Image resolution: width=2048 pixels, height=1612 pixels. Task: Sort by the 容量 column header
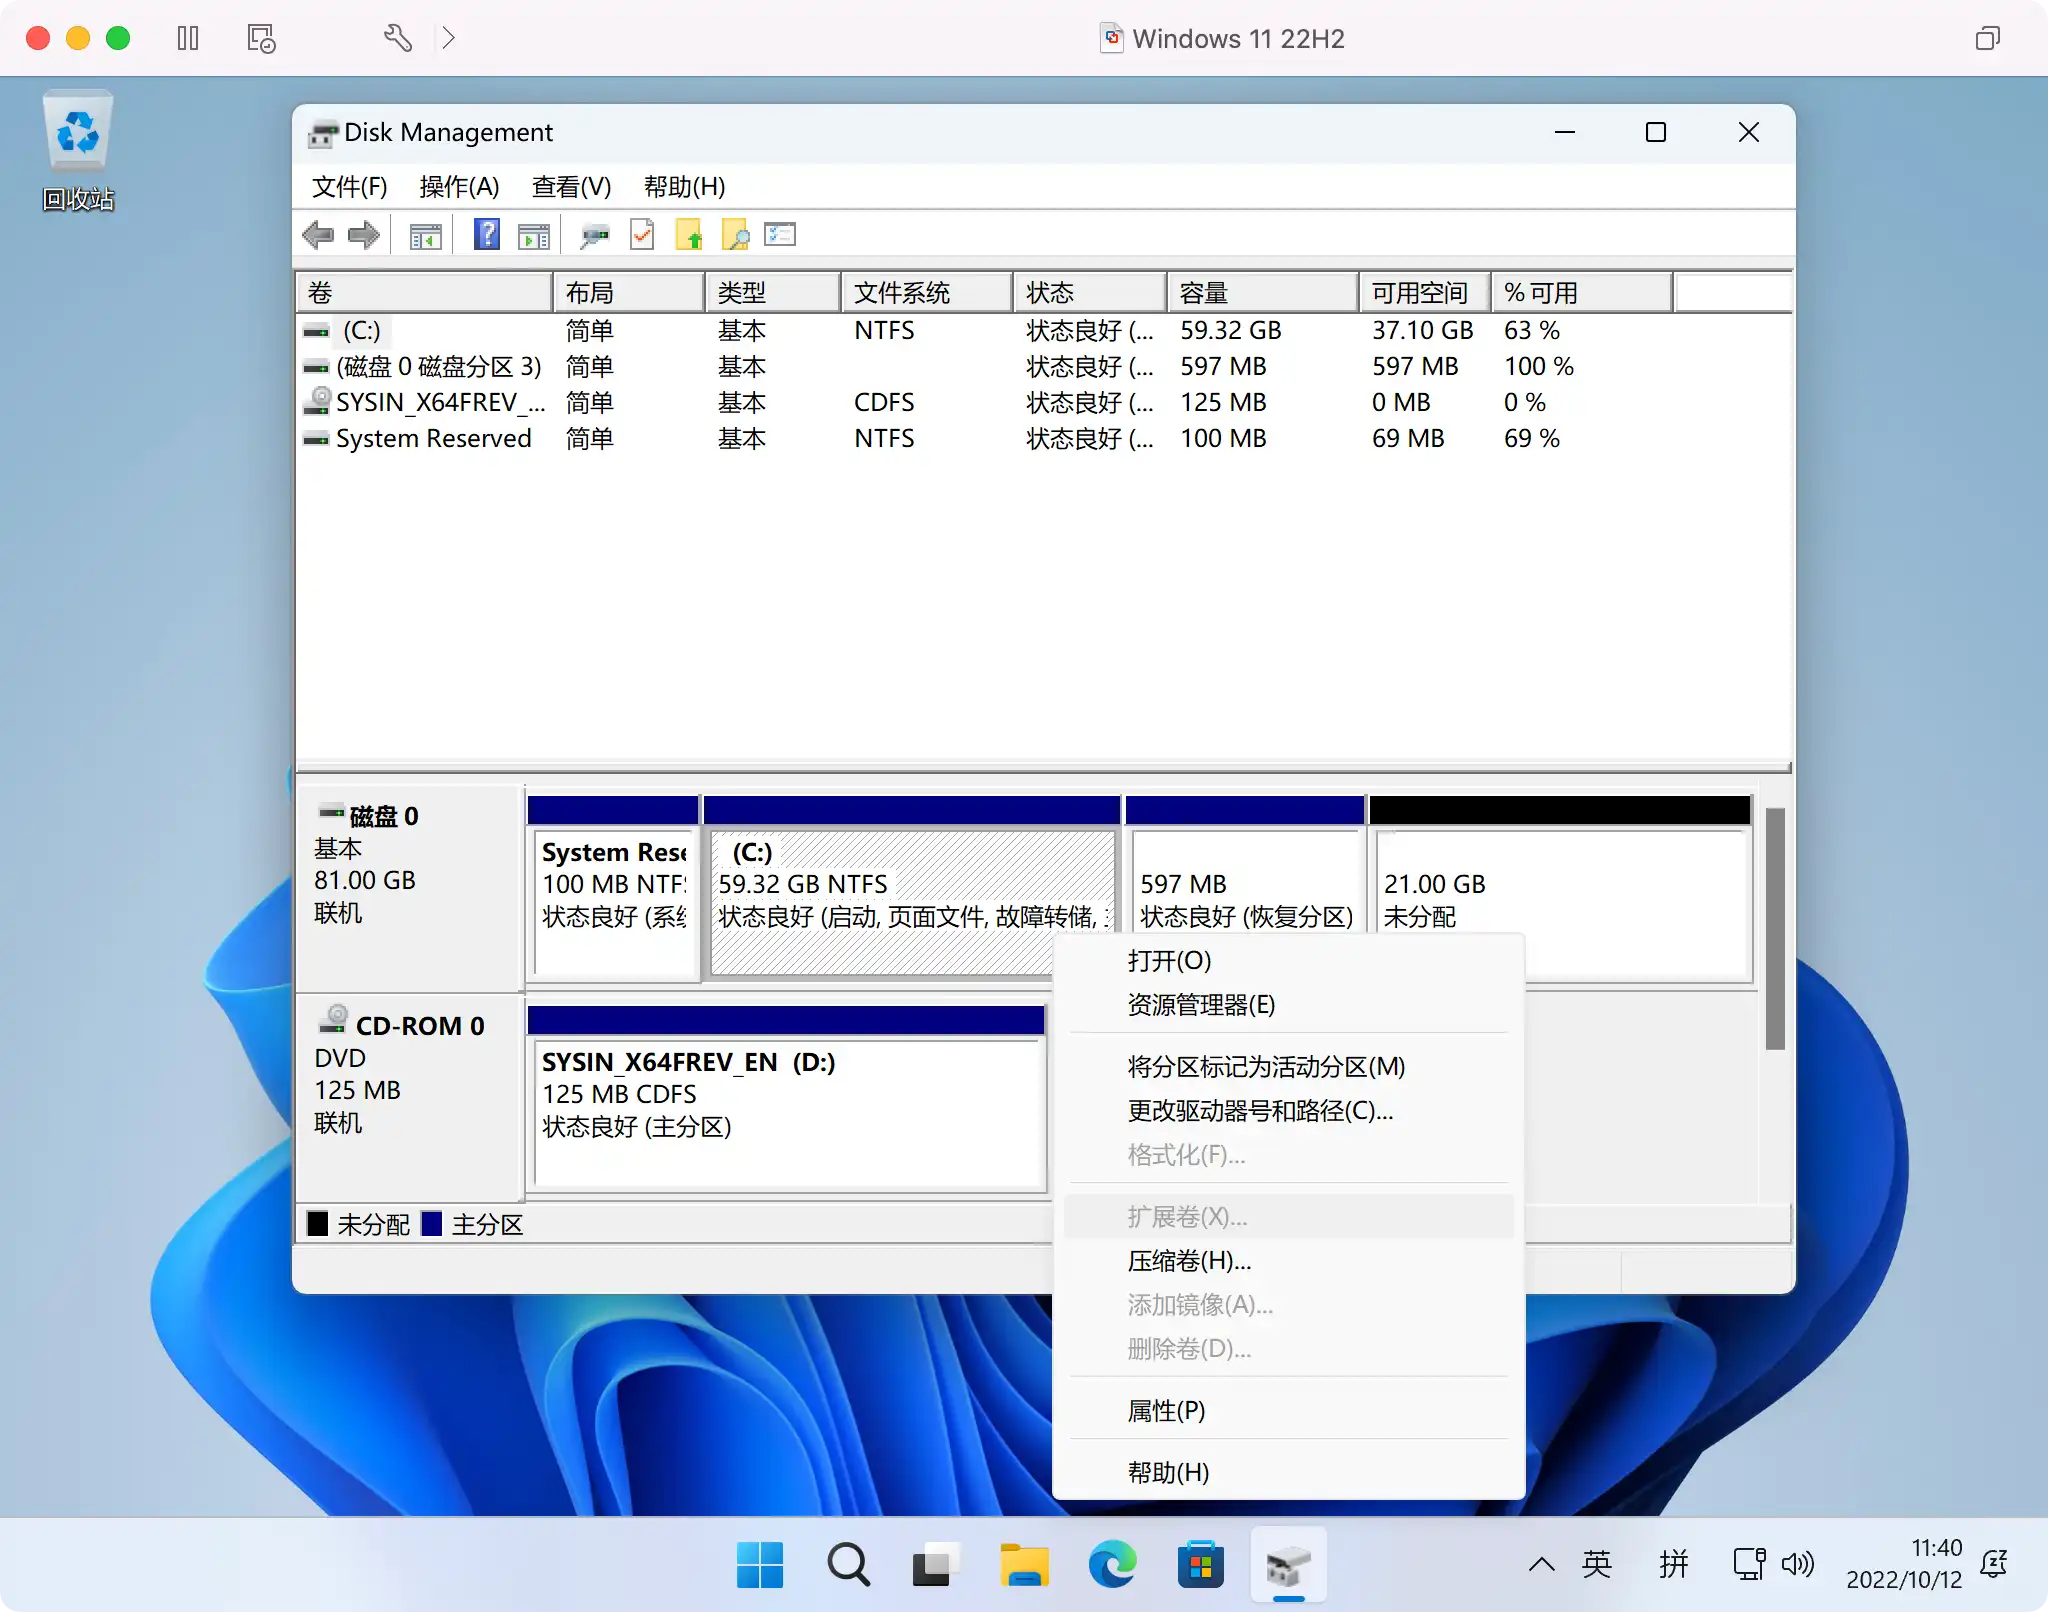coord(1263,293)
